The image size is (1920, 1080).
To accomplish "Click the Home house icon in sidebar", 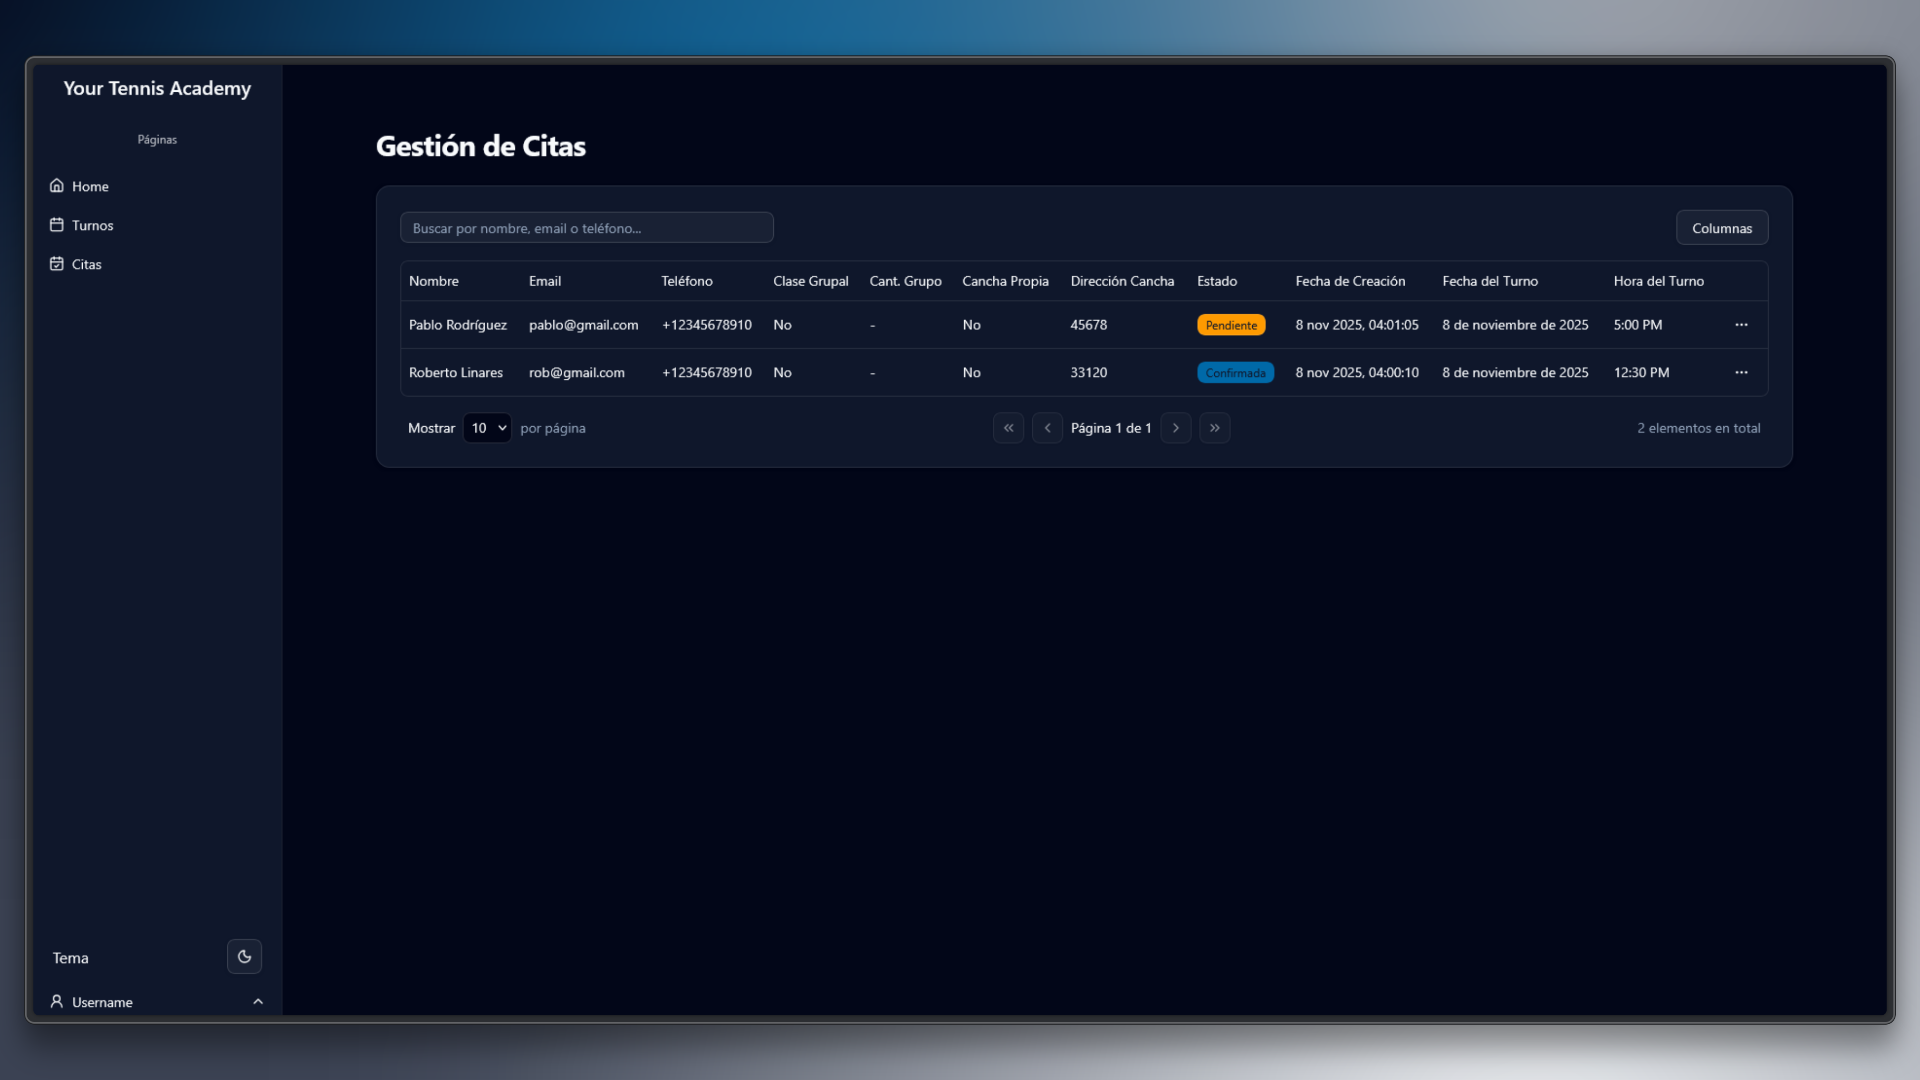I will click(x=57, y=186).
